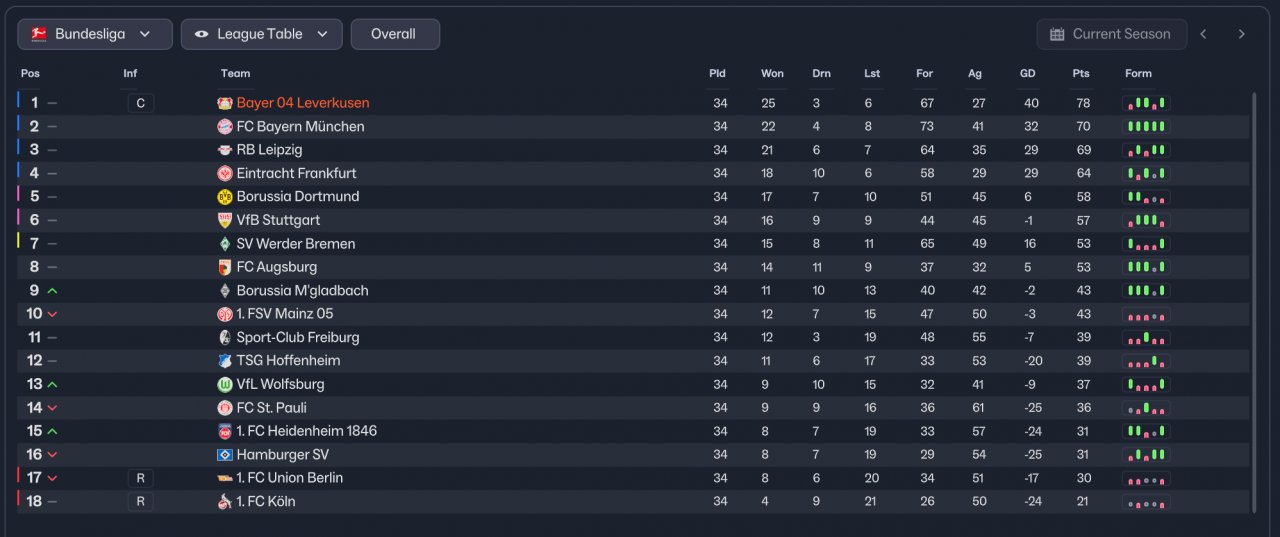Click the VfL Wolfsburg club crest

tap(225, 384)
